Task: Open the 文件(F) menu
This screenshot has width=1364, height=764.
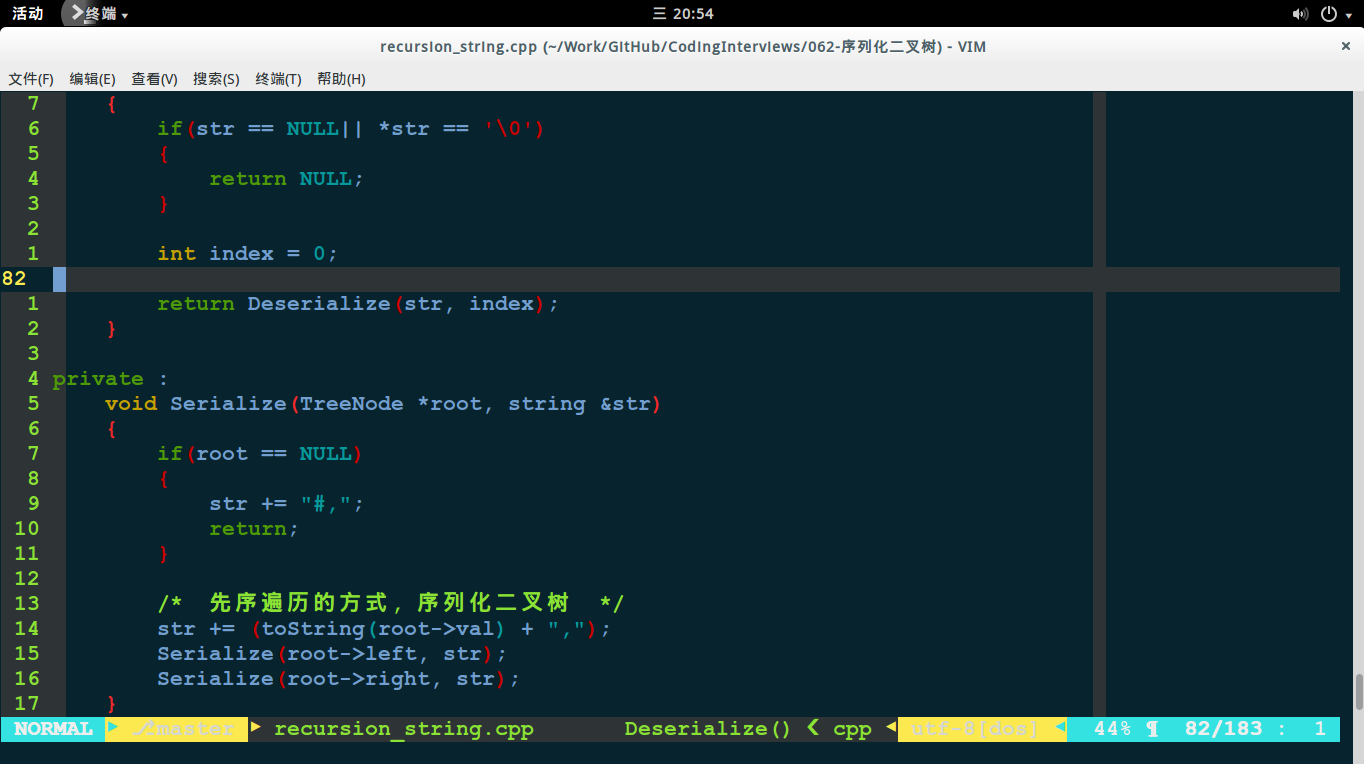Action: click(31, 79)
